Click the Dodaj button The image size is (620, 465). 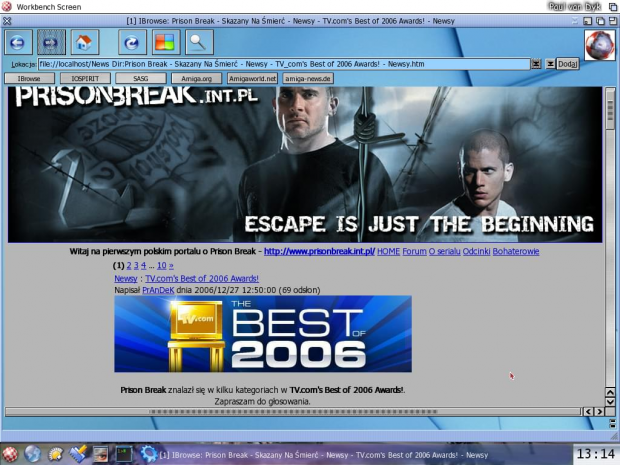point(568,64)
